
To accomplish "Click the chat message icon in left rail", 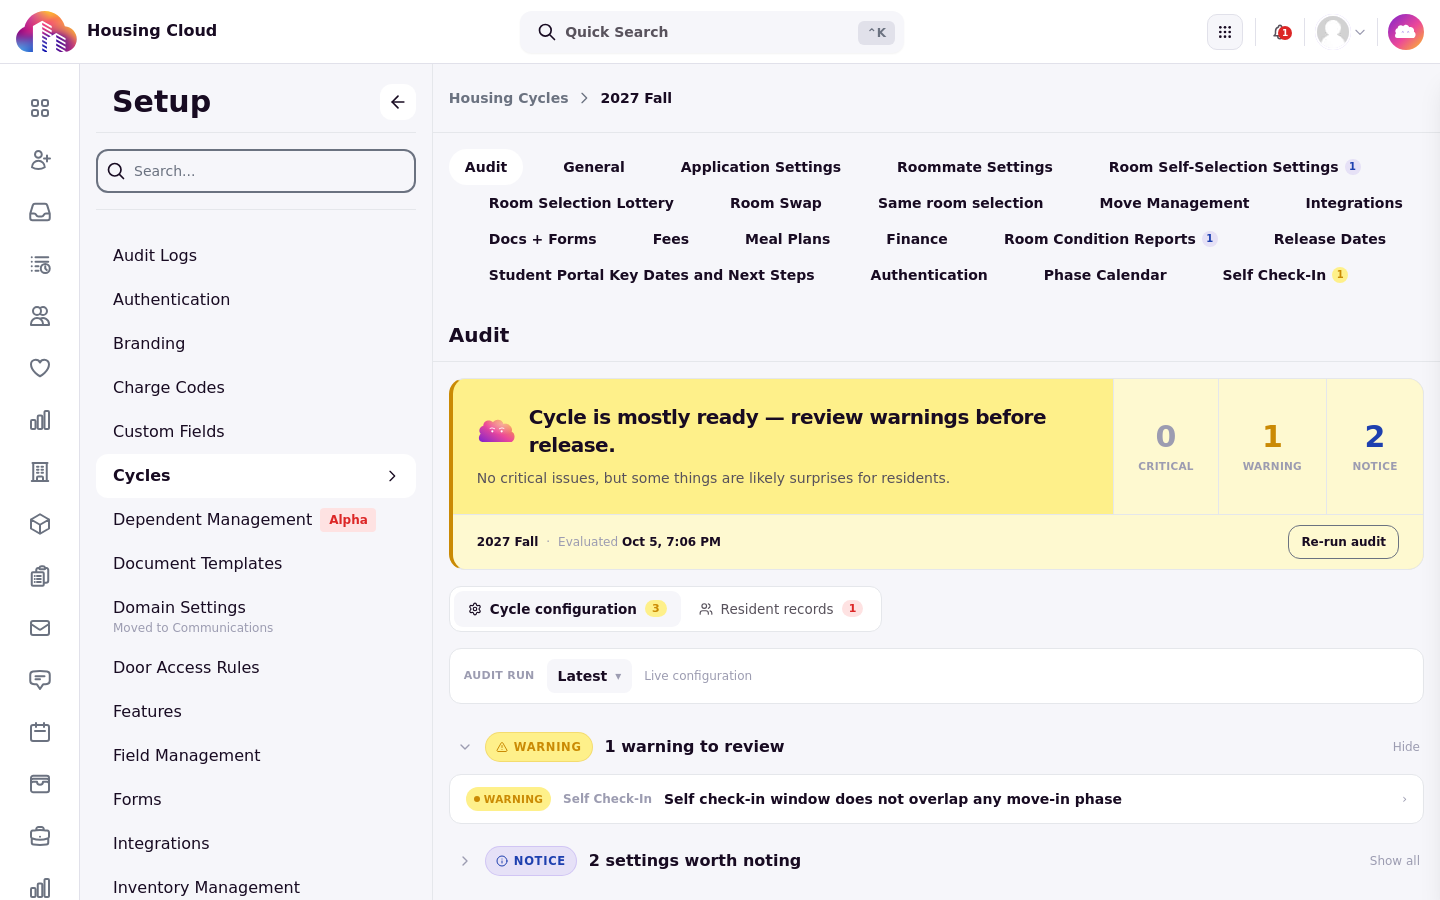I will 40,680.
